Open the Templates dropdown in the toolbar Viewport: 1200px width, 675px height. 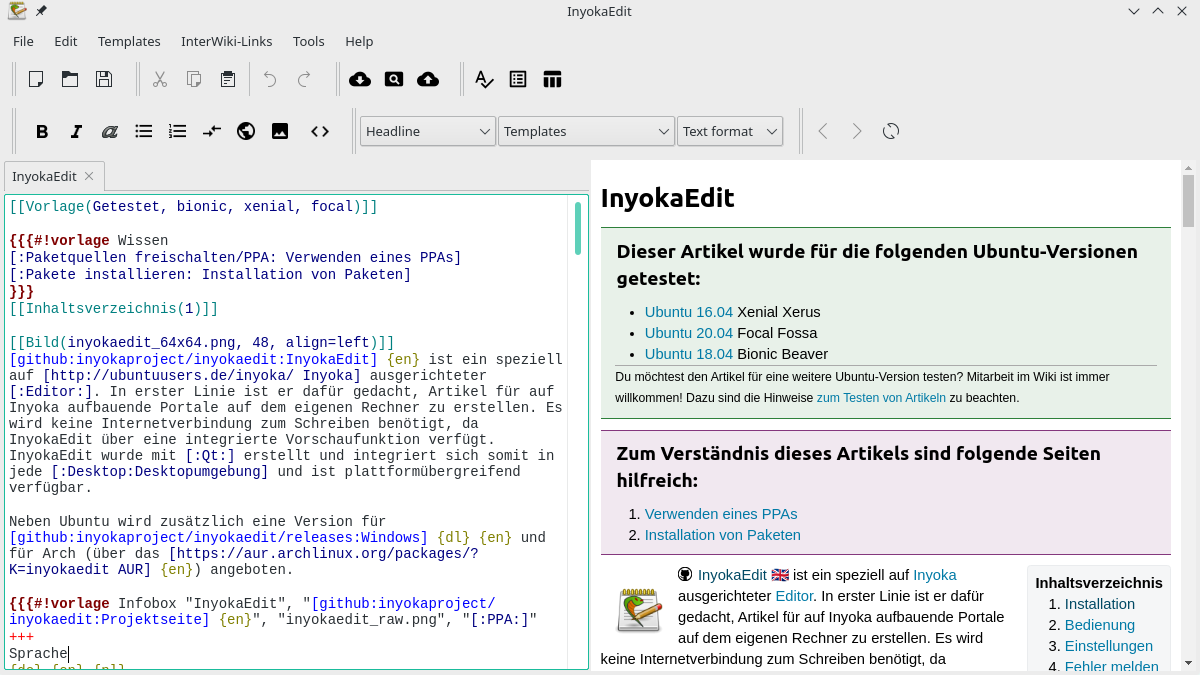tap(586, 131)
